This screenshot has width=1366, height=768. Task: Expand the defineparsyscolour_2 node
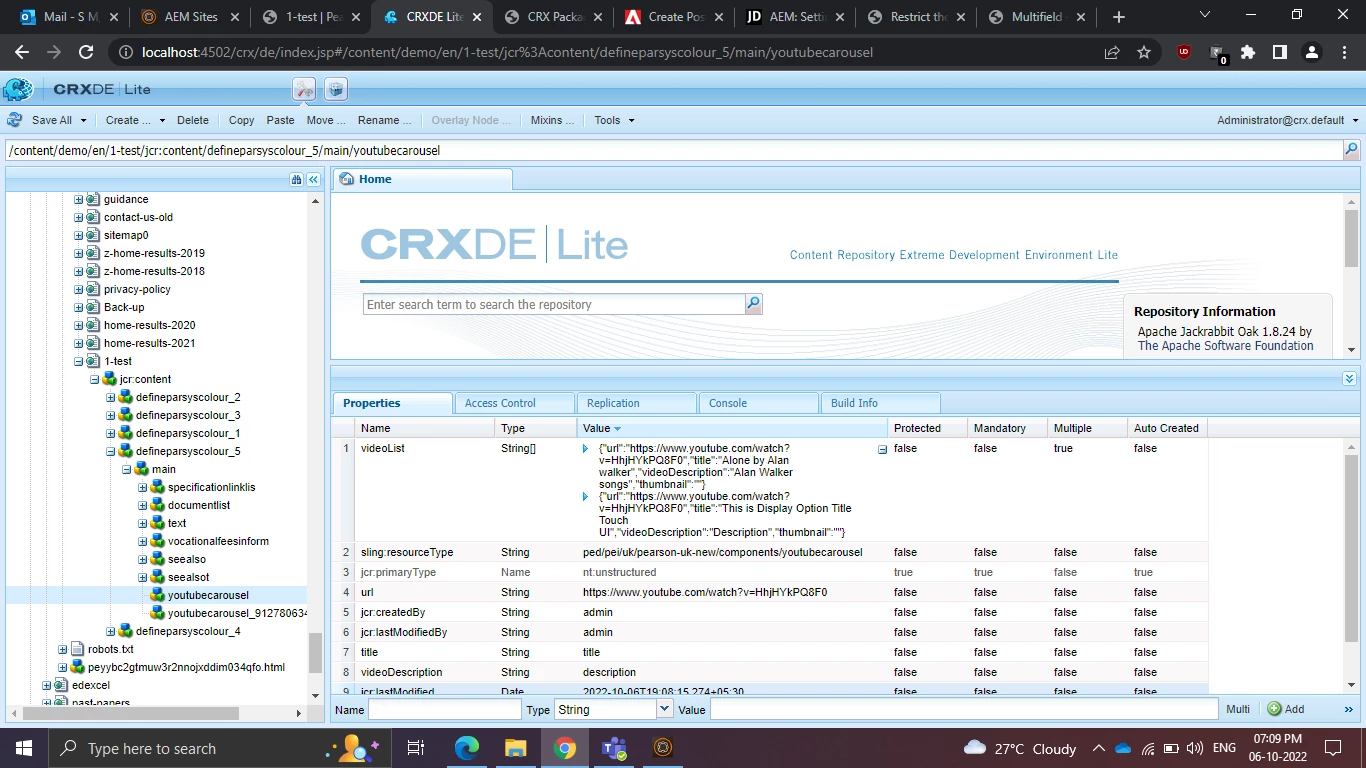(x=111, y=397)
